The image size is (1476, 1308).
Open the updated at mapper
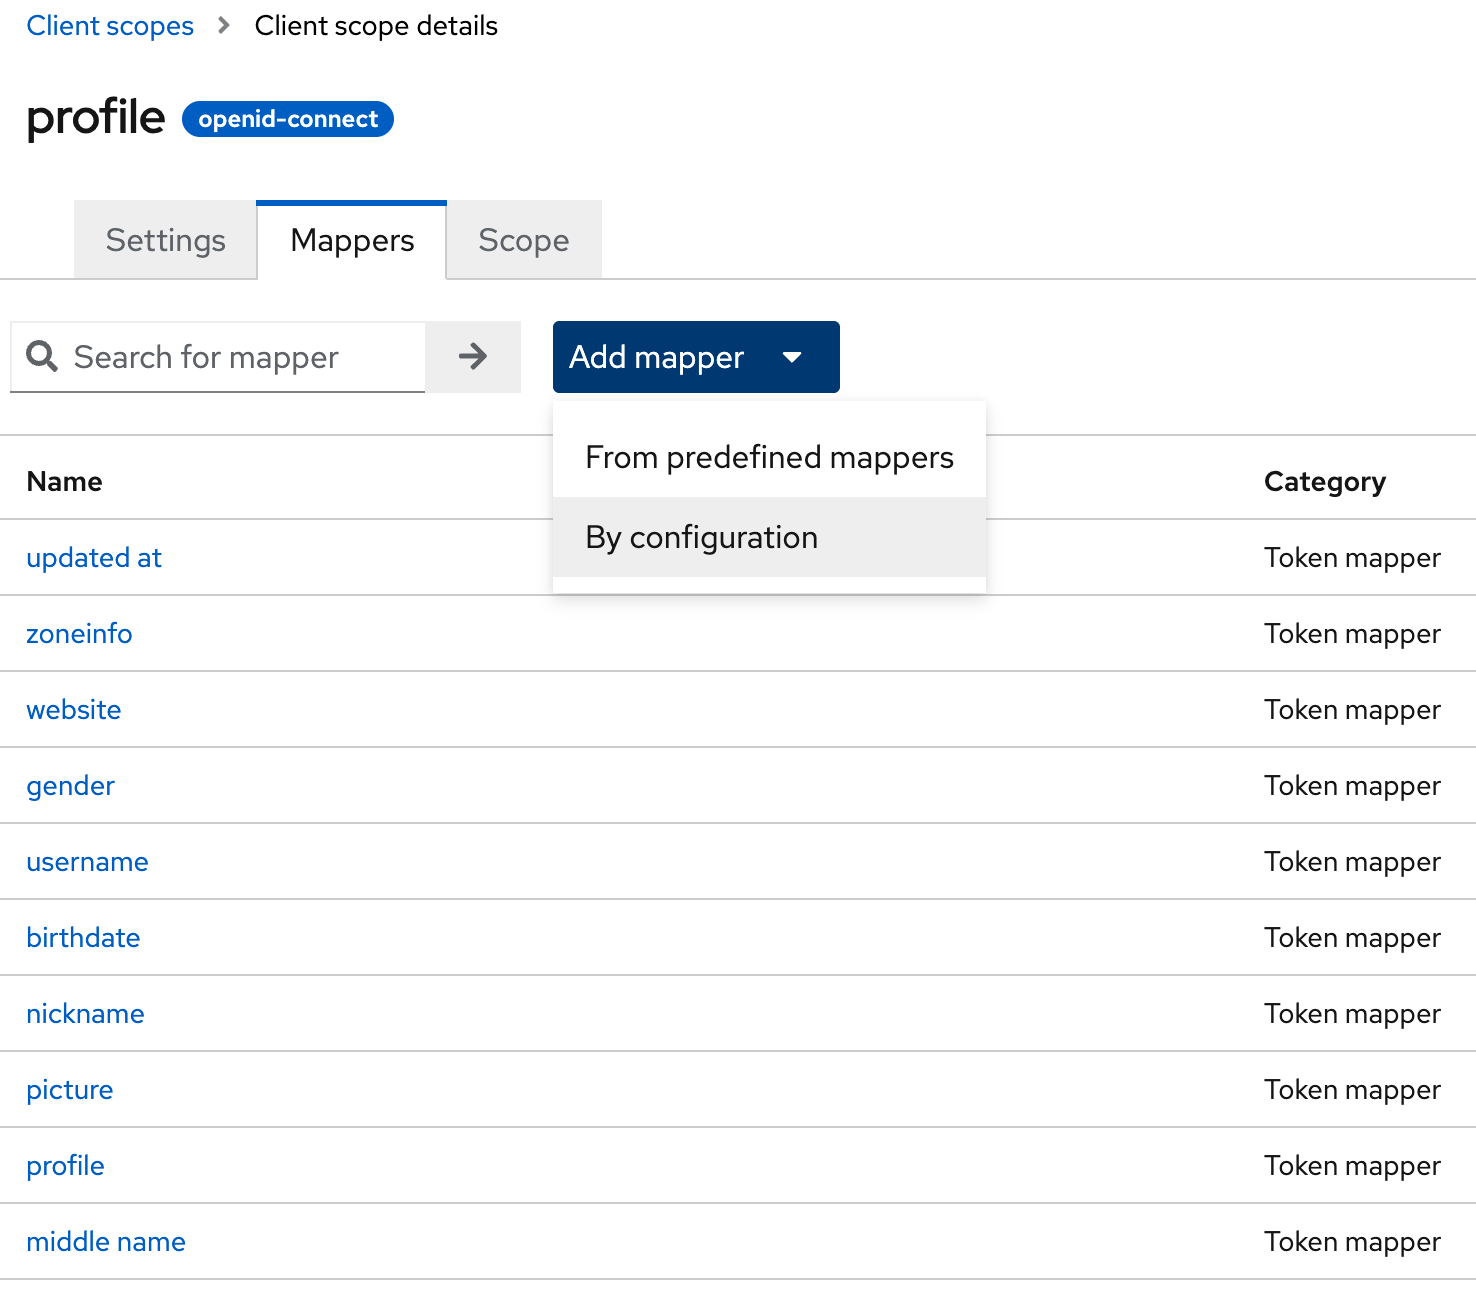[94, 558]
